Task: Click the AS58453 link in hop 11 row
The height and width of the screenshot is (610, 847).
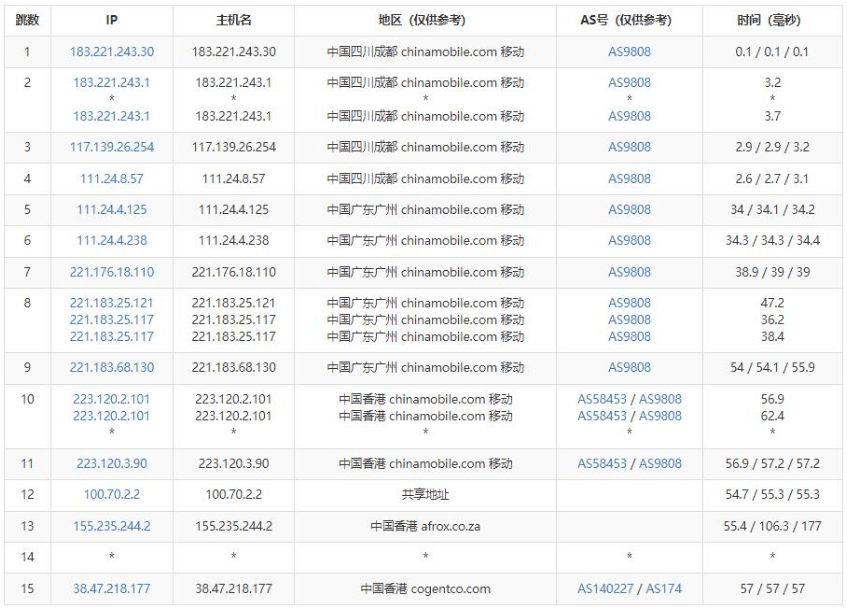Action: pyautogui.click(x=602, y=464)
